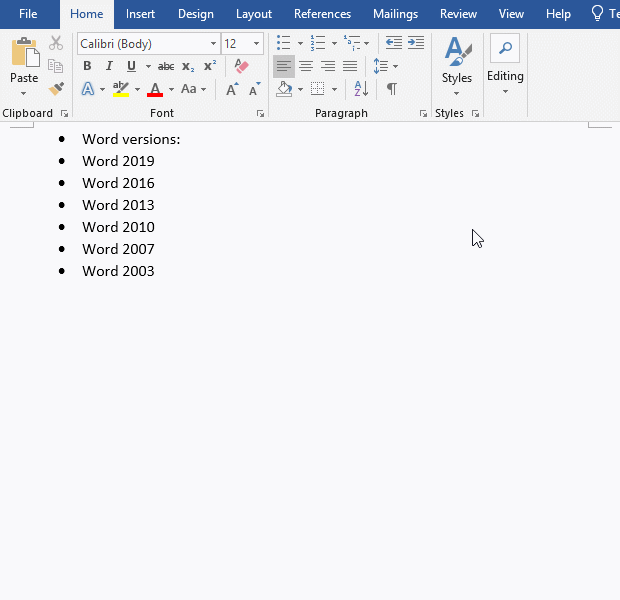This screenshot has width=620, height=600.
Task: Open the numbering library dropdown arrow
Action: pyautogui.click(x=334, y=44)
